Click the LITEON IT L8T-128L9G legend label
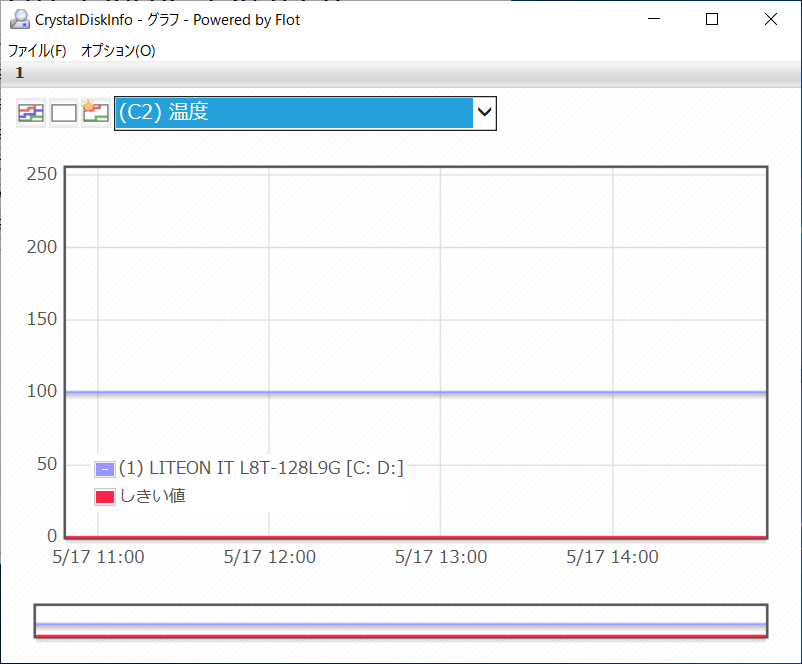 261,468
